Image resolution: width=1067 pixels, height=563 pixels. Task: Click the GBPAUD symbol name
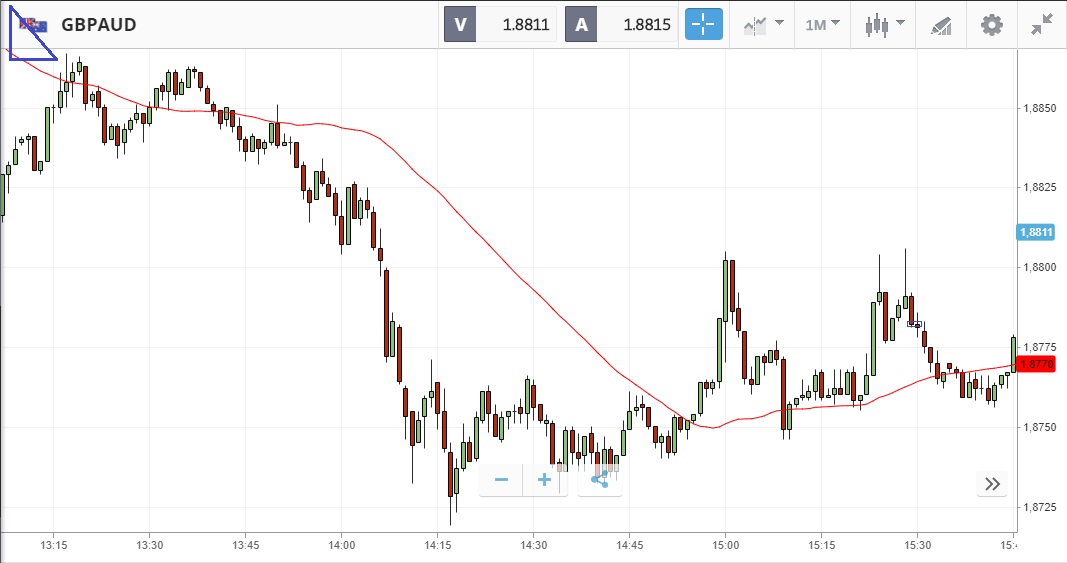click(x=99, y=25)
